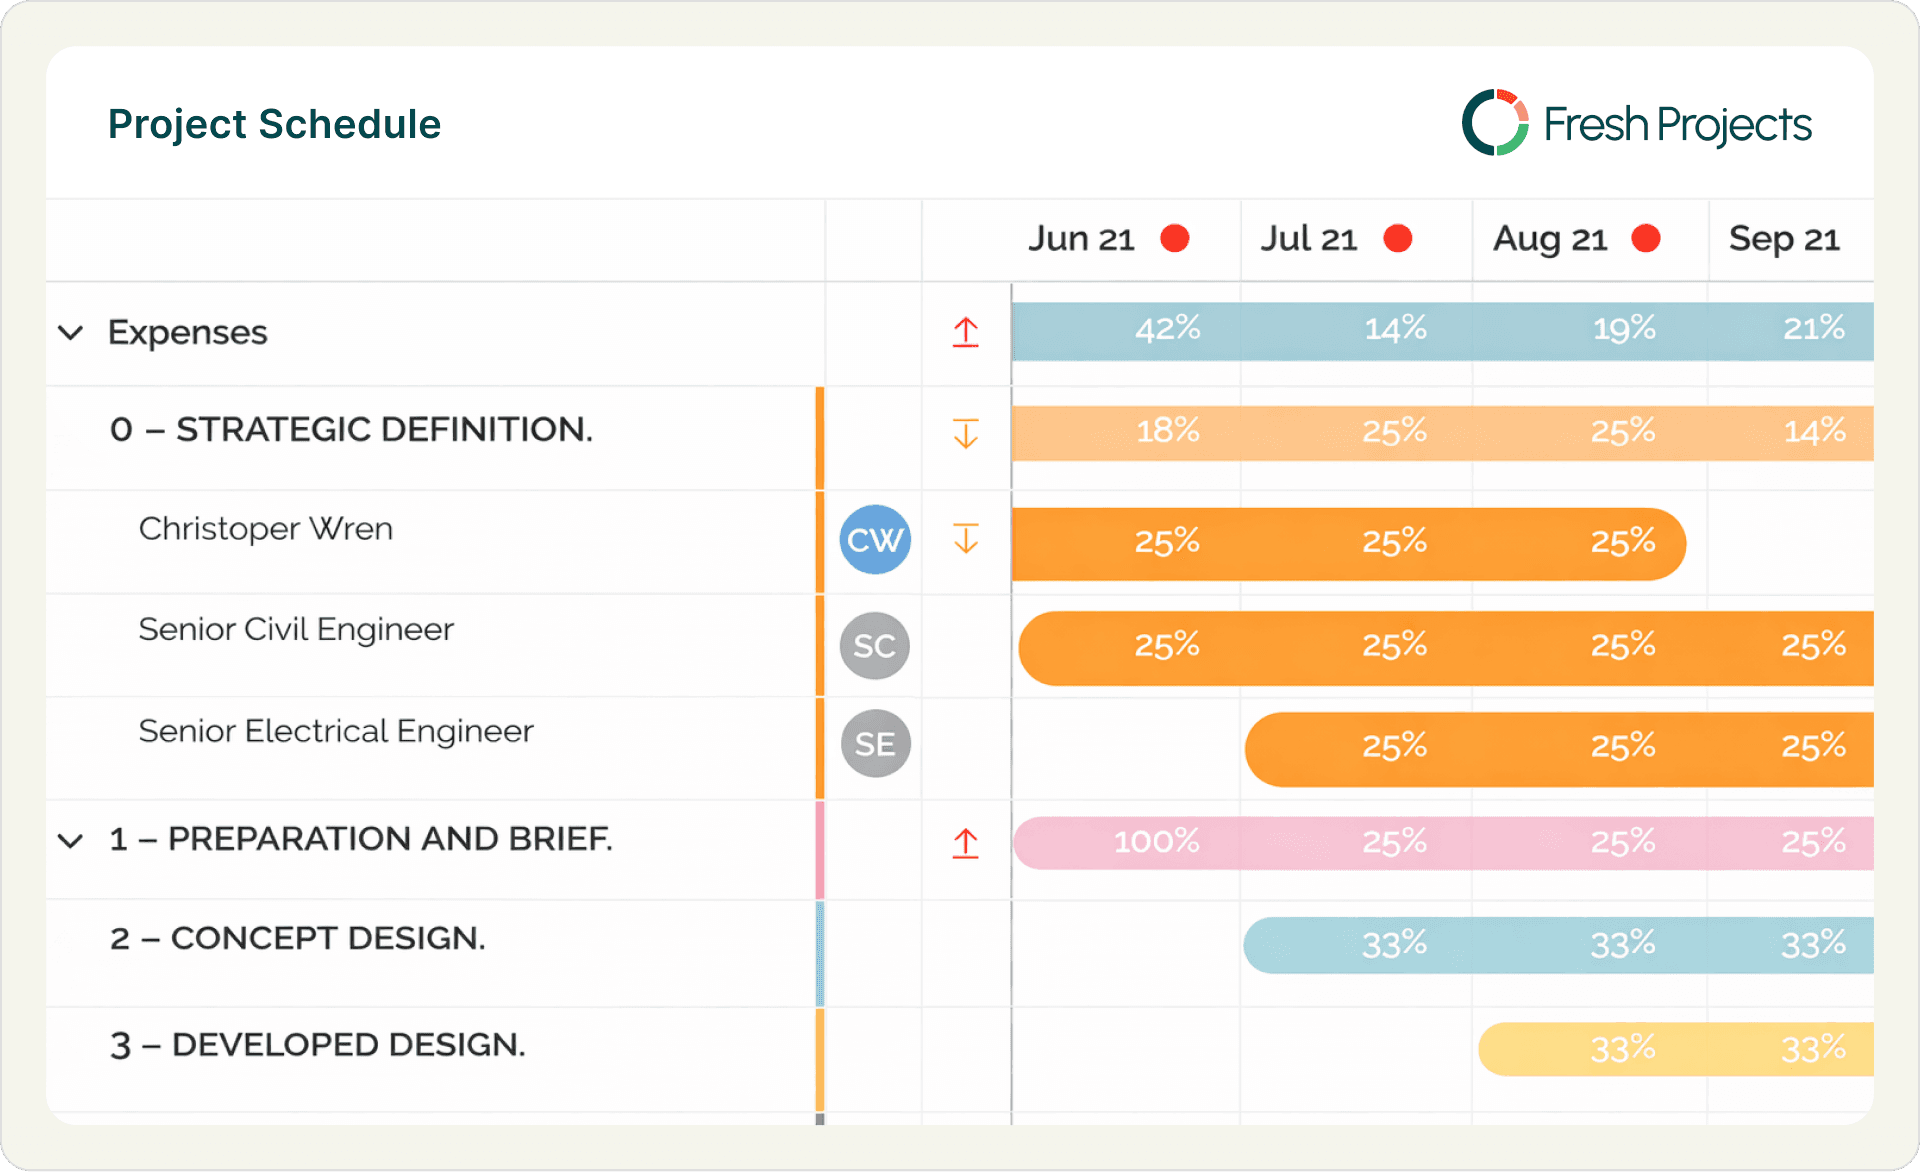Toggle the red dot next to Jun 21
Image resolution: width=1920 pixels, height=1172 pixels.
(1175, 239)
